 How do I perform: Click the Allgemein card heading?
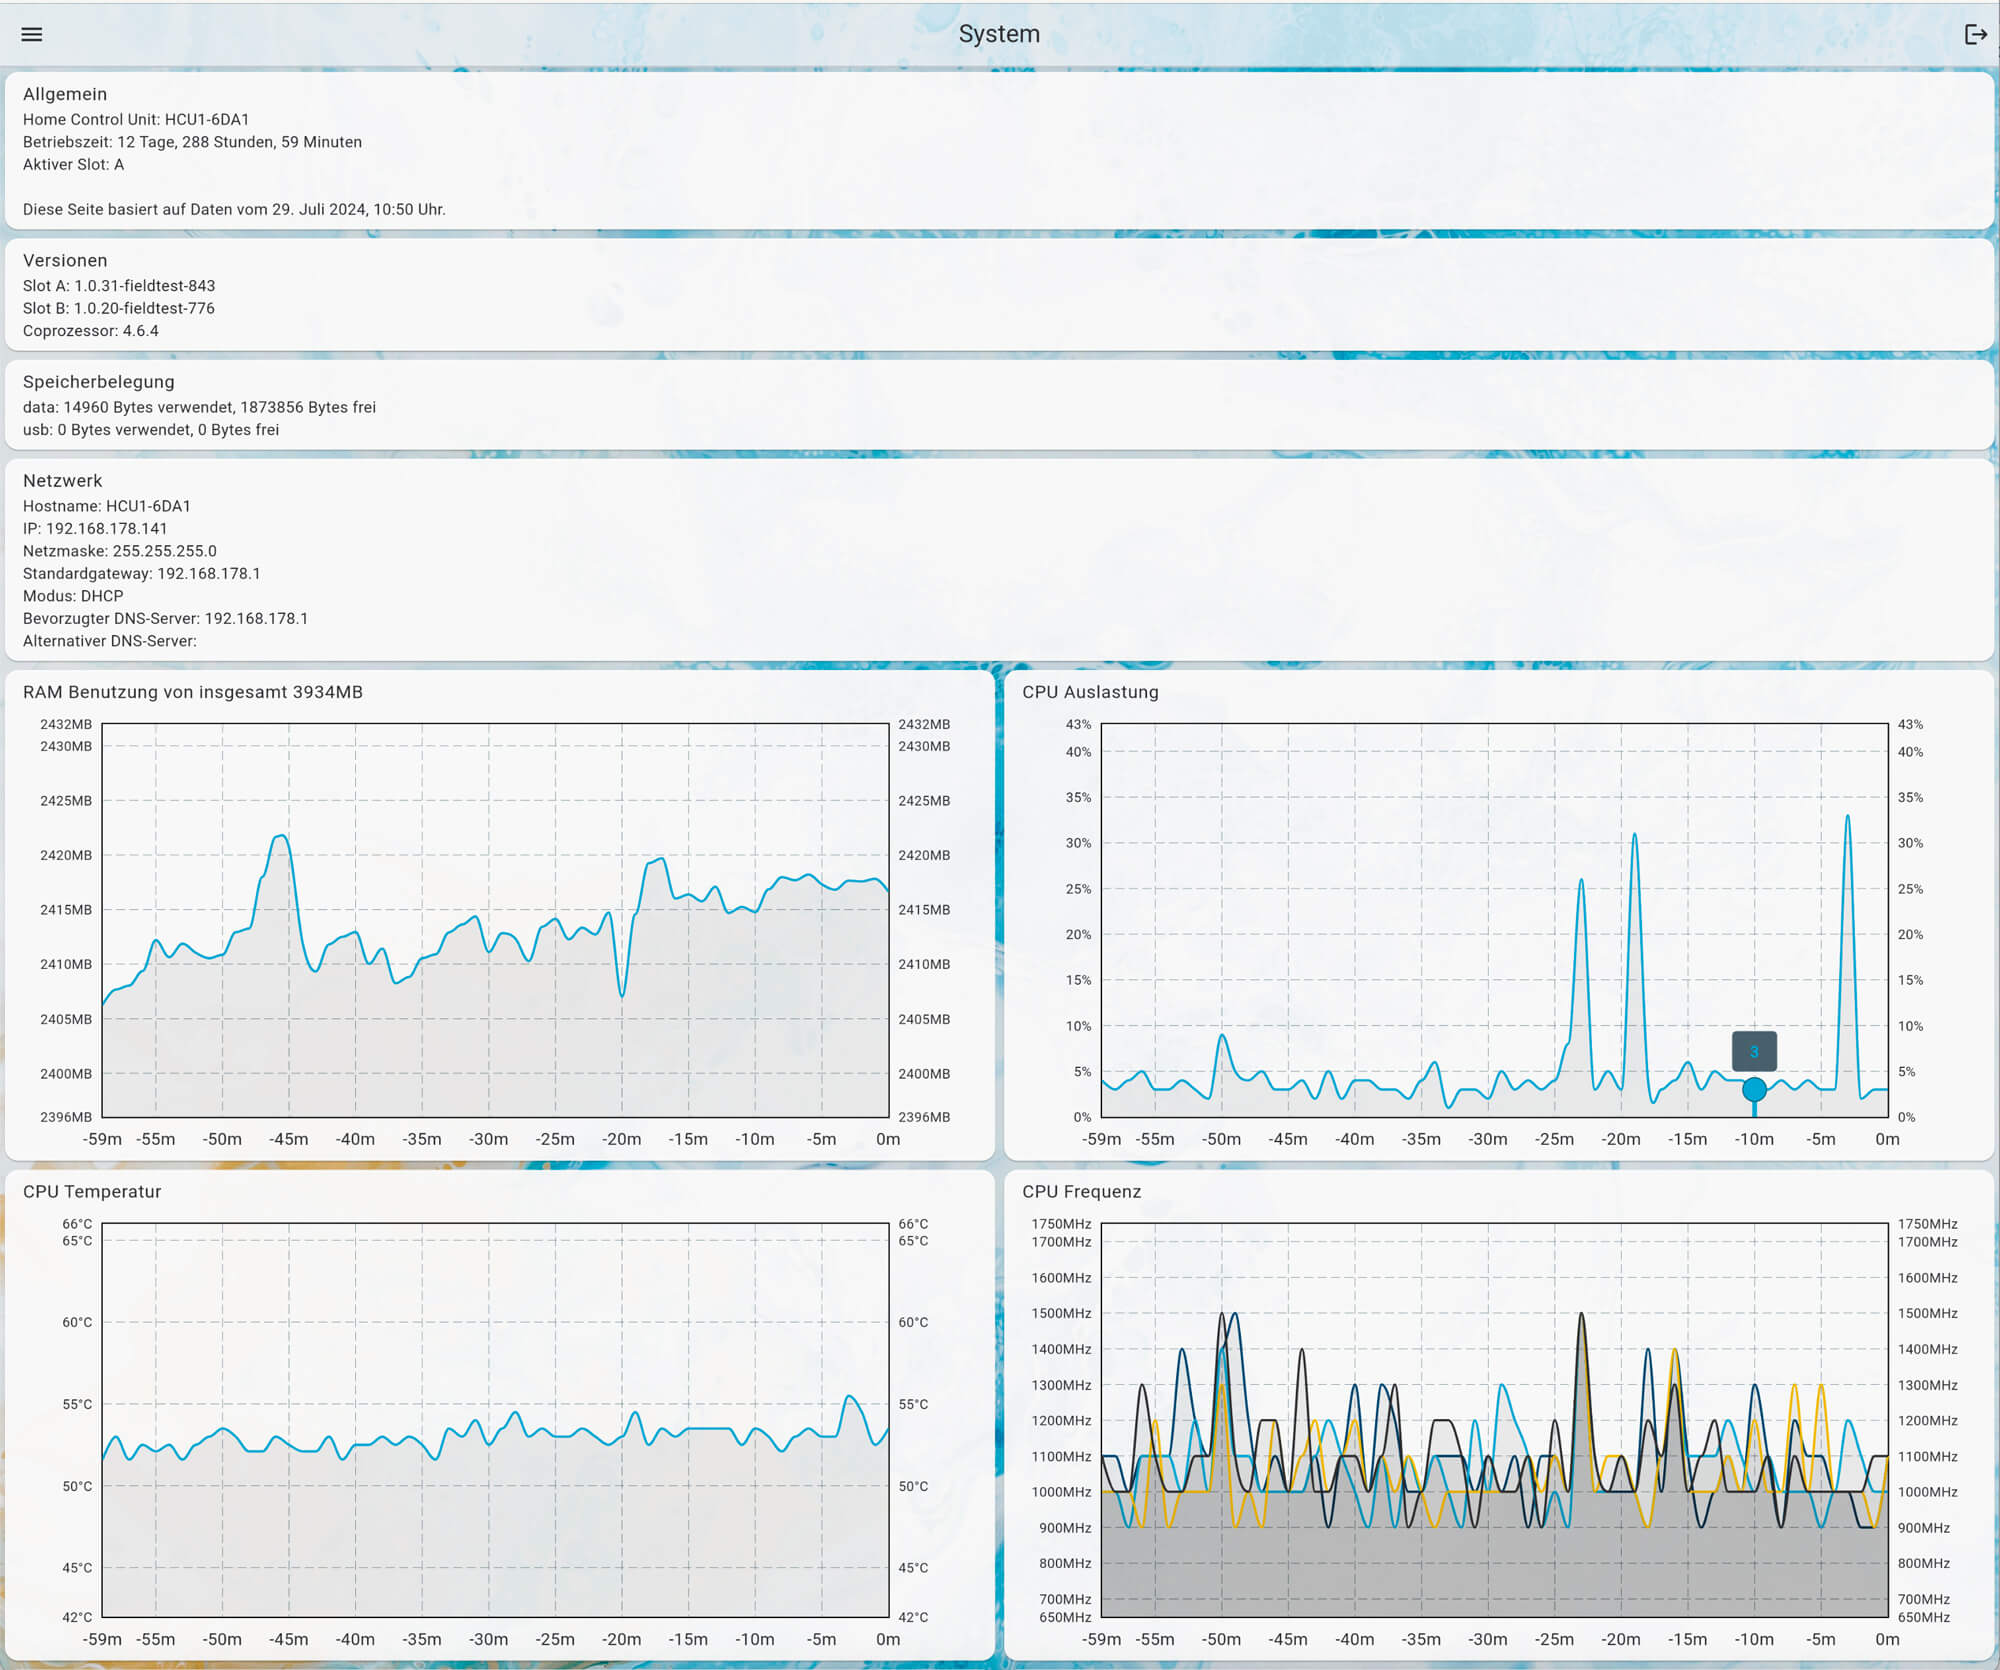click(x=65, y=94)
